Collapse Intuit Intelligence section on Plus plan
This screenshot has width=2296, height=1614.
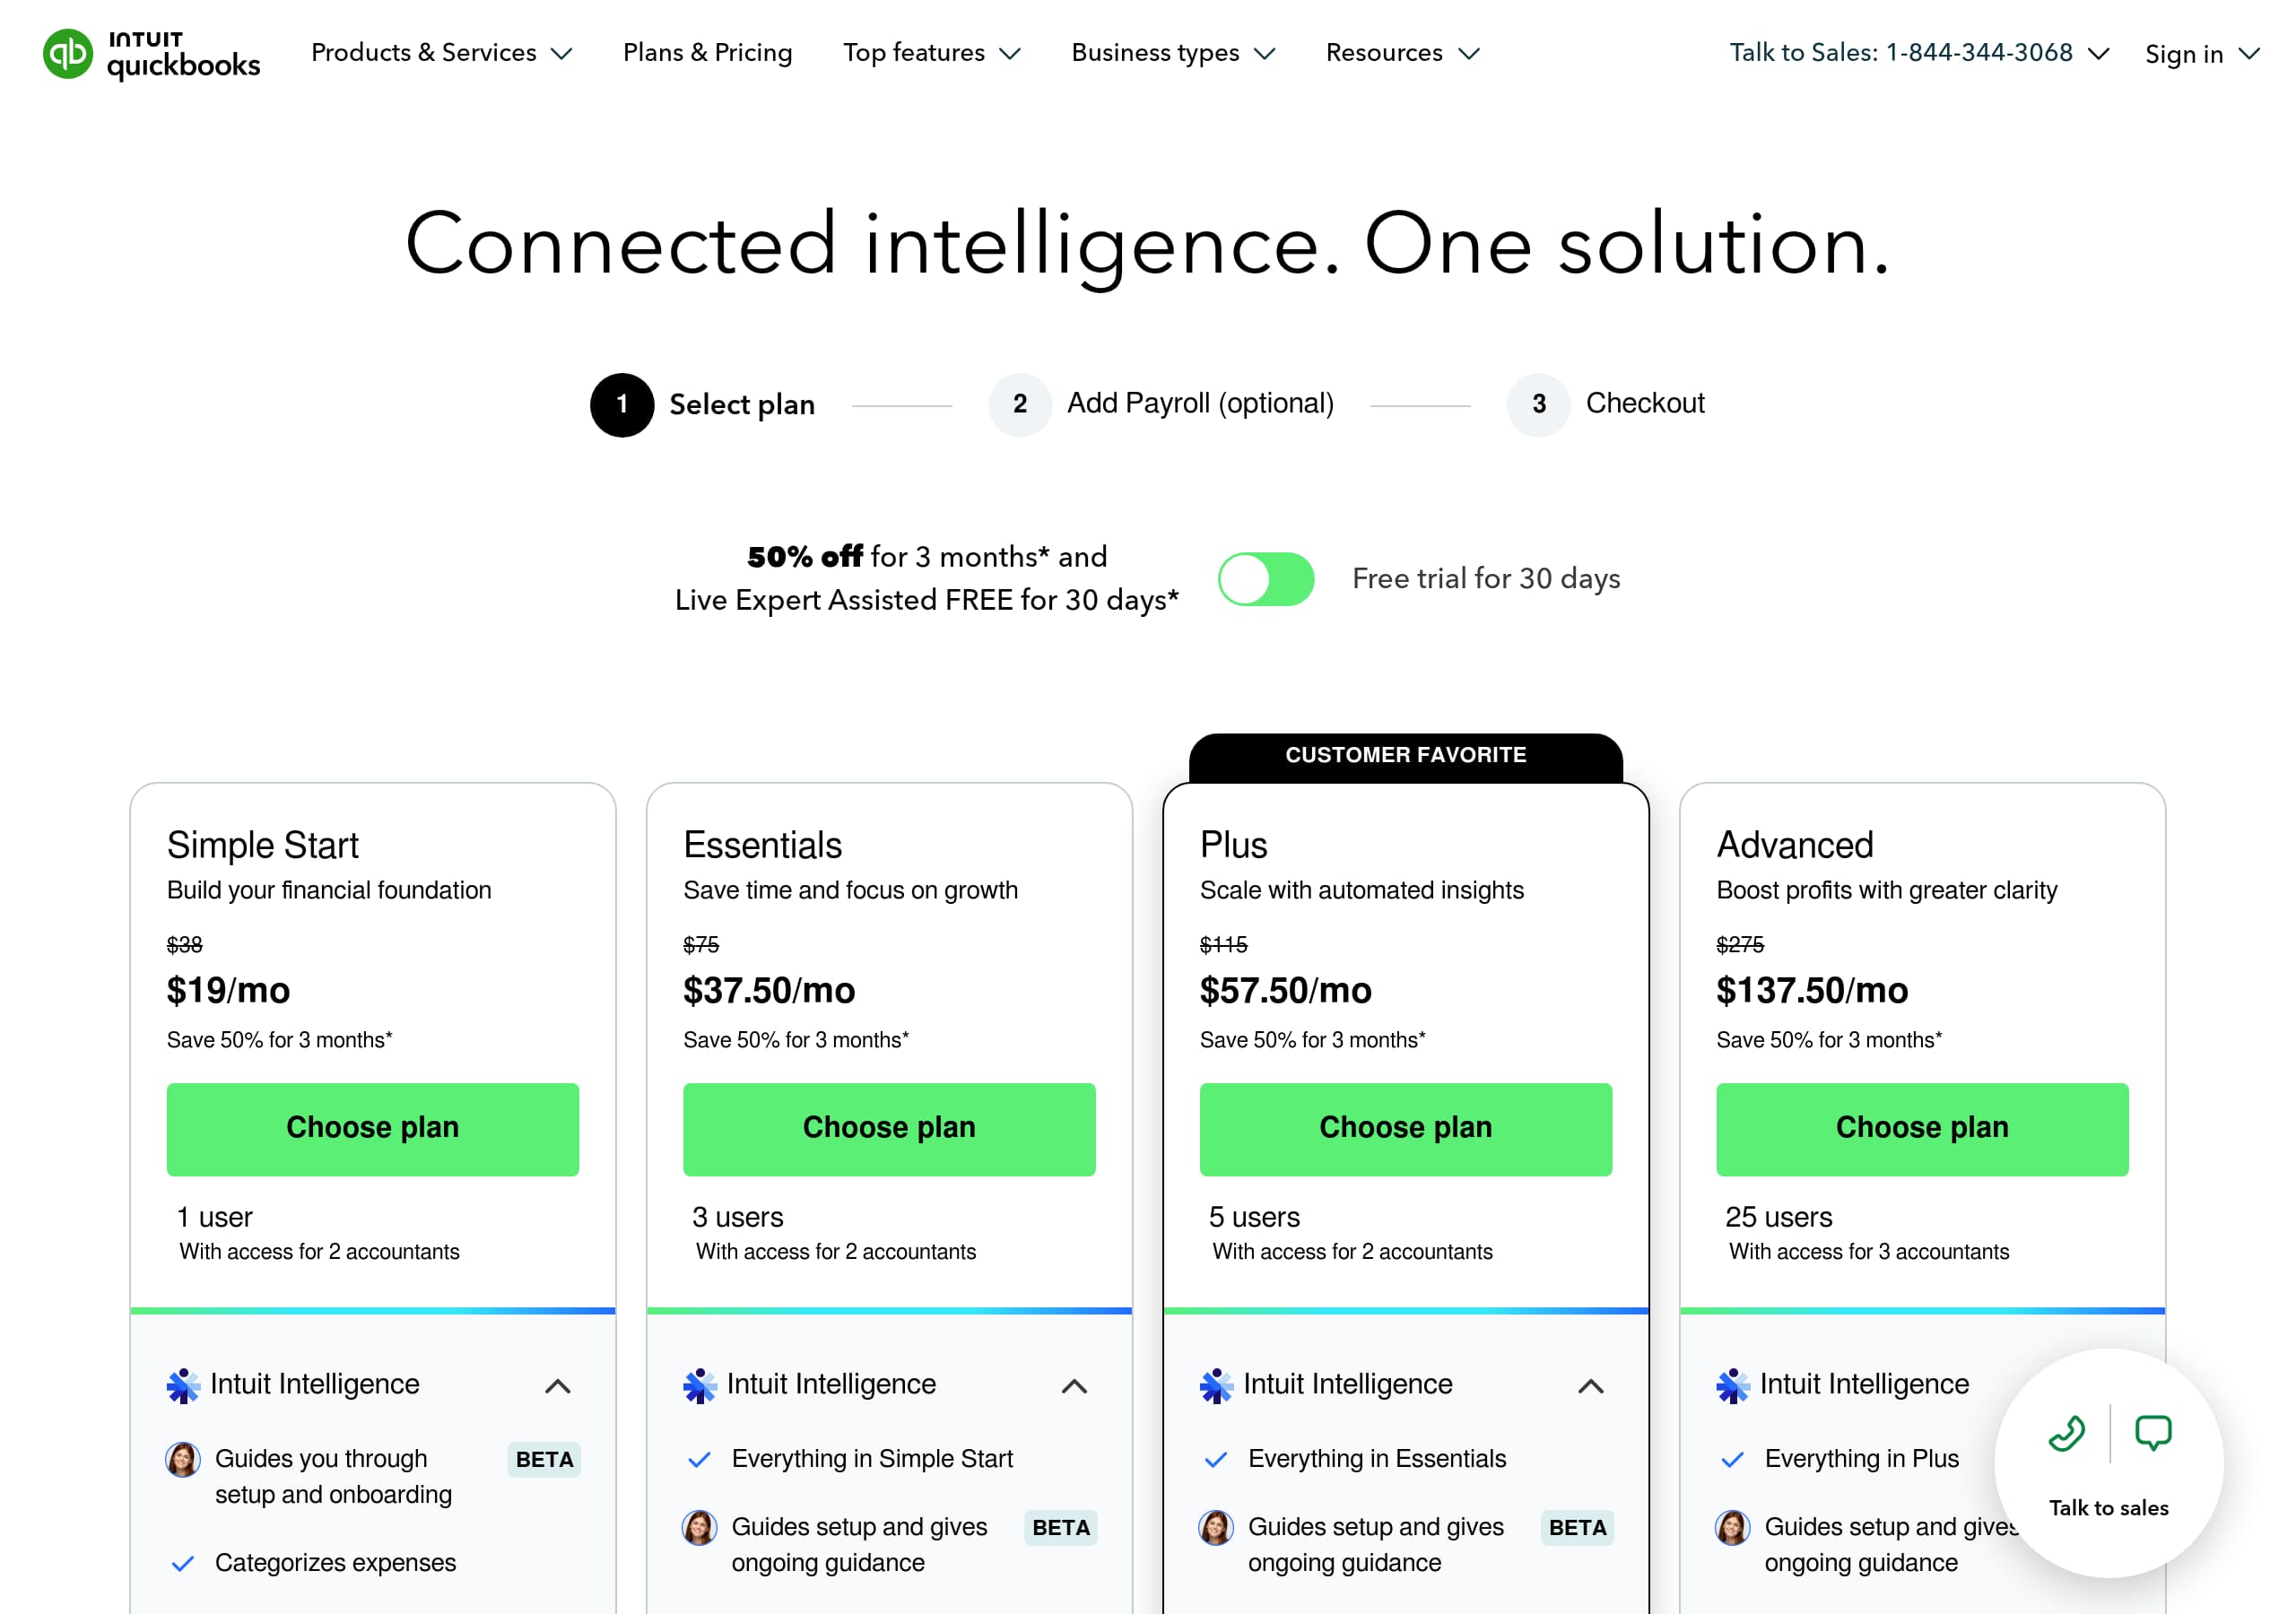tap(1590, 1386)
